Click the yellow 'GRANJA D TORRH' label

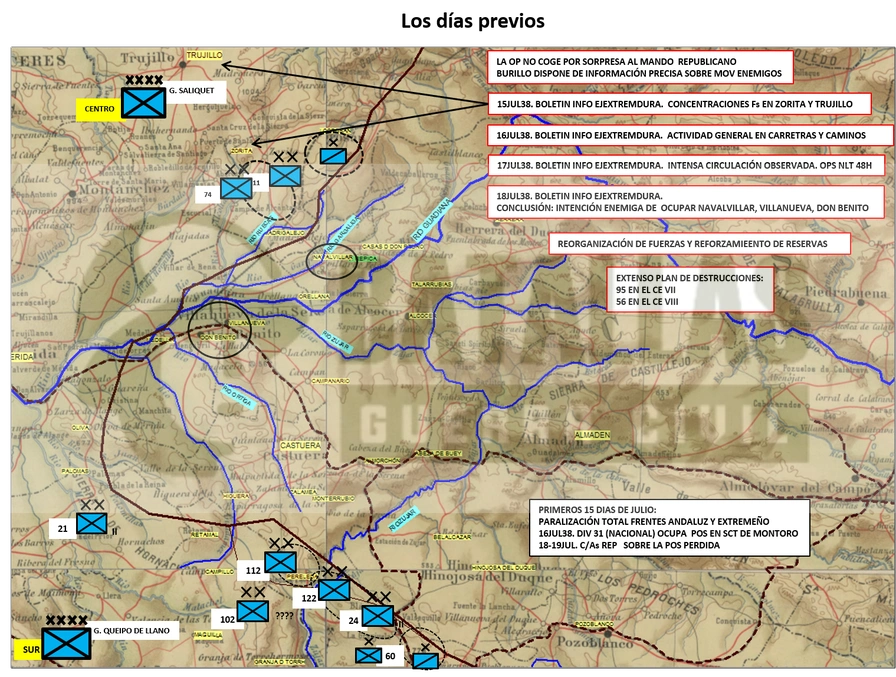[x=279, y=662]
